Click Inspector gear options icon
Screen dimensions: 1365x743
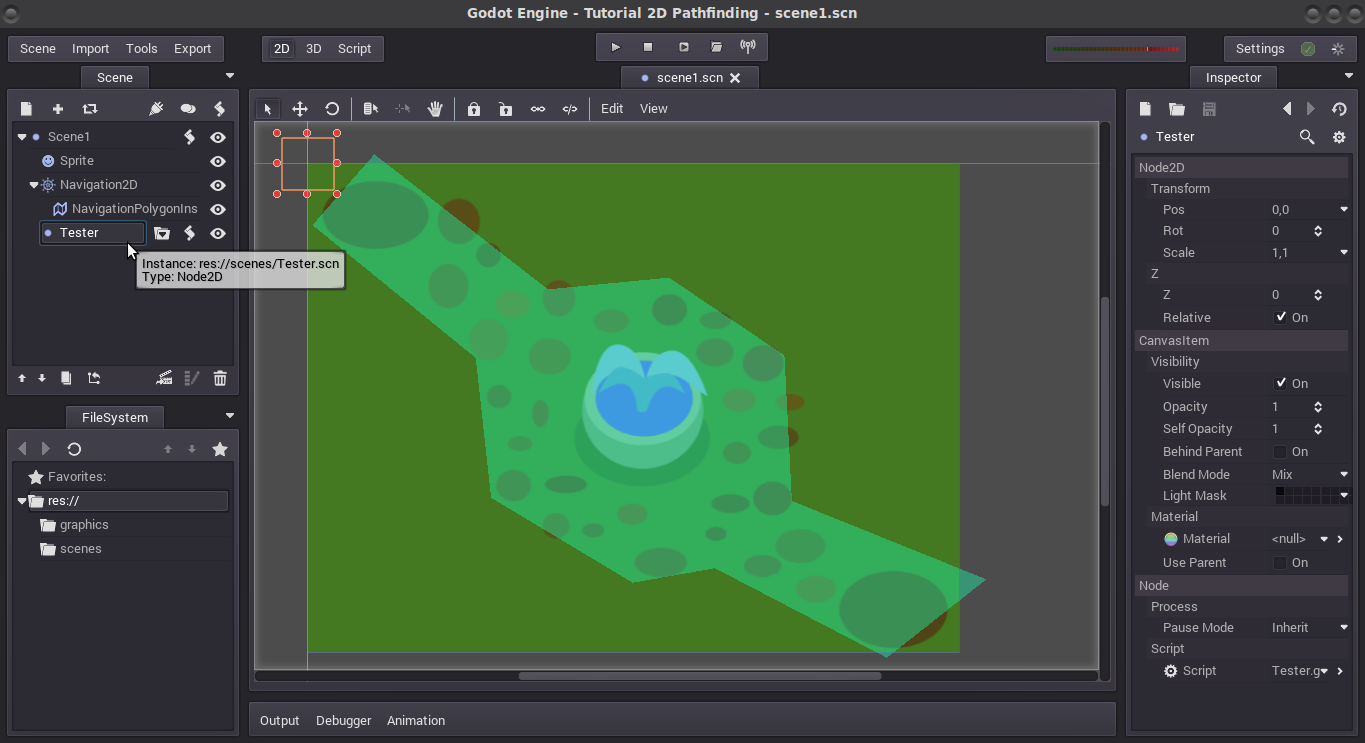click(x=1339, y=137)
